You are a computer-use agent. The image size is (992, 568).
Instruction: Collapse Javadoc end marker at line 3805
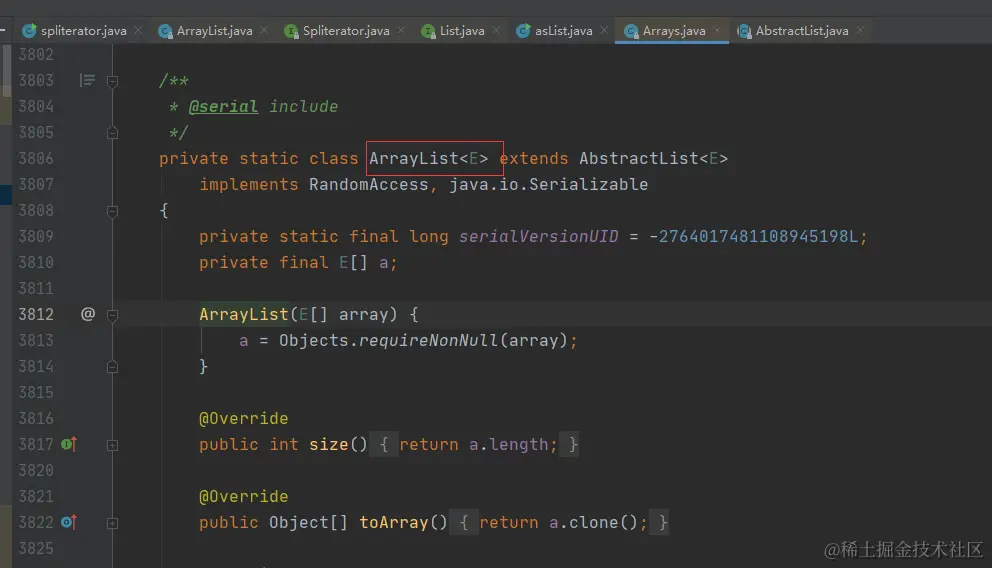tap(112, 133)
